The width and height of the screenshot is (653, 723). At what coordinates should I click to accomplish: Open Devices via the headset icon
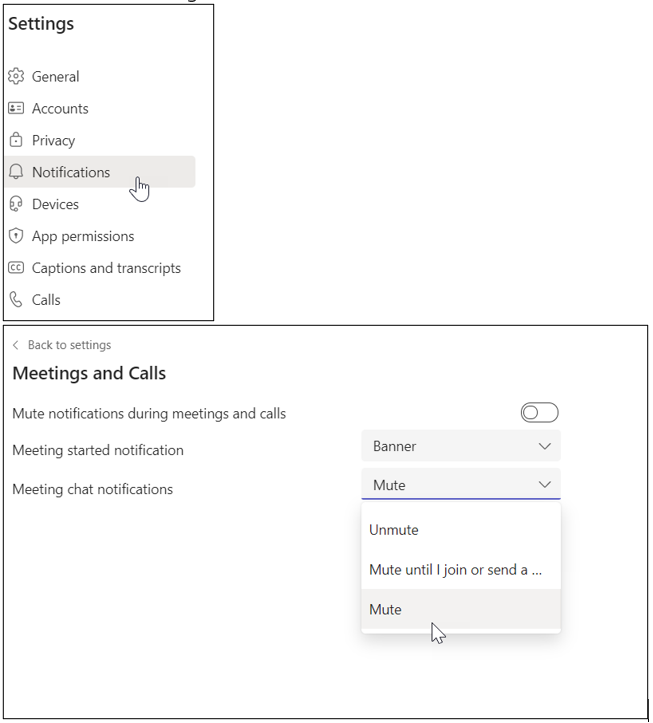coord(16,204)
